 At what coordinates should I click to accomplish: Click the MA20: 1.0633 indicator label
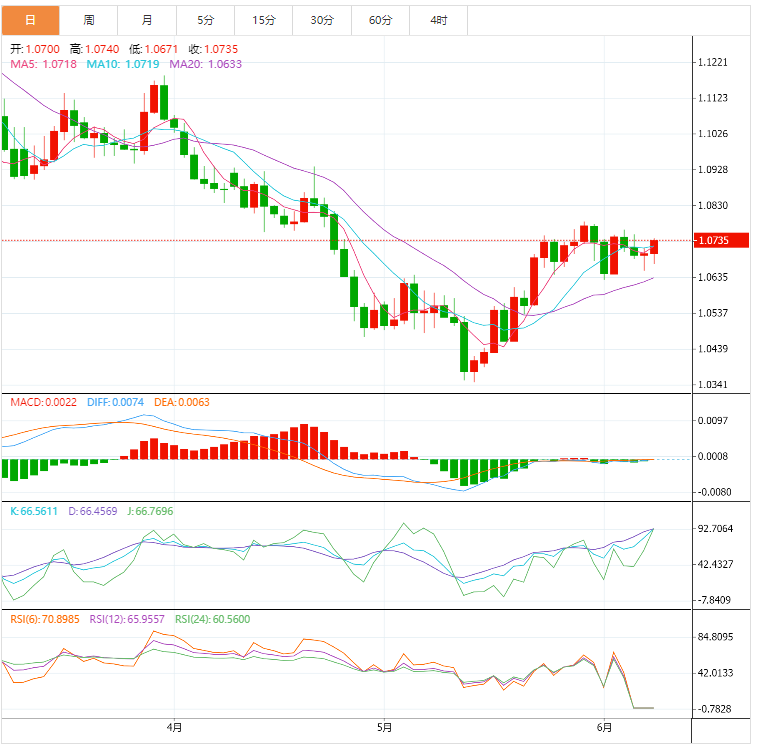[x=206, y=64]
